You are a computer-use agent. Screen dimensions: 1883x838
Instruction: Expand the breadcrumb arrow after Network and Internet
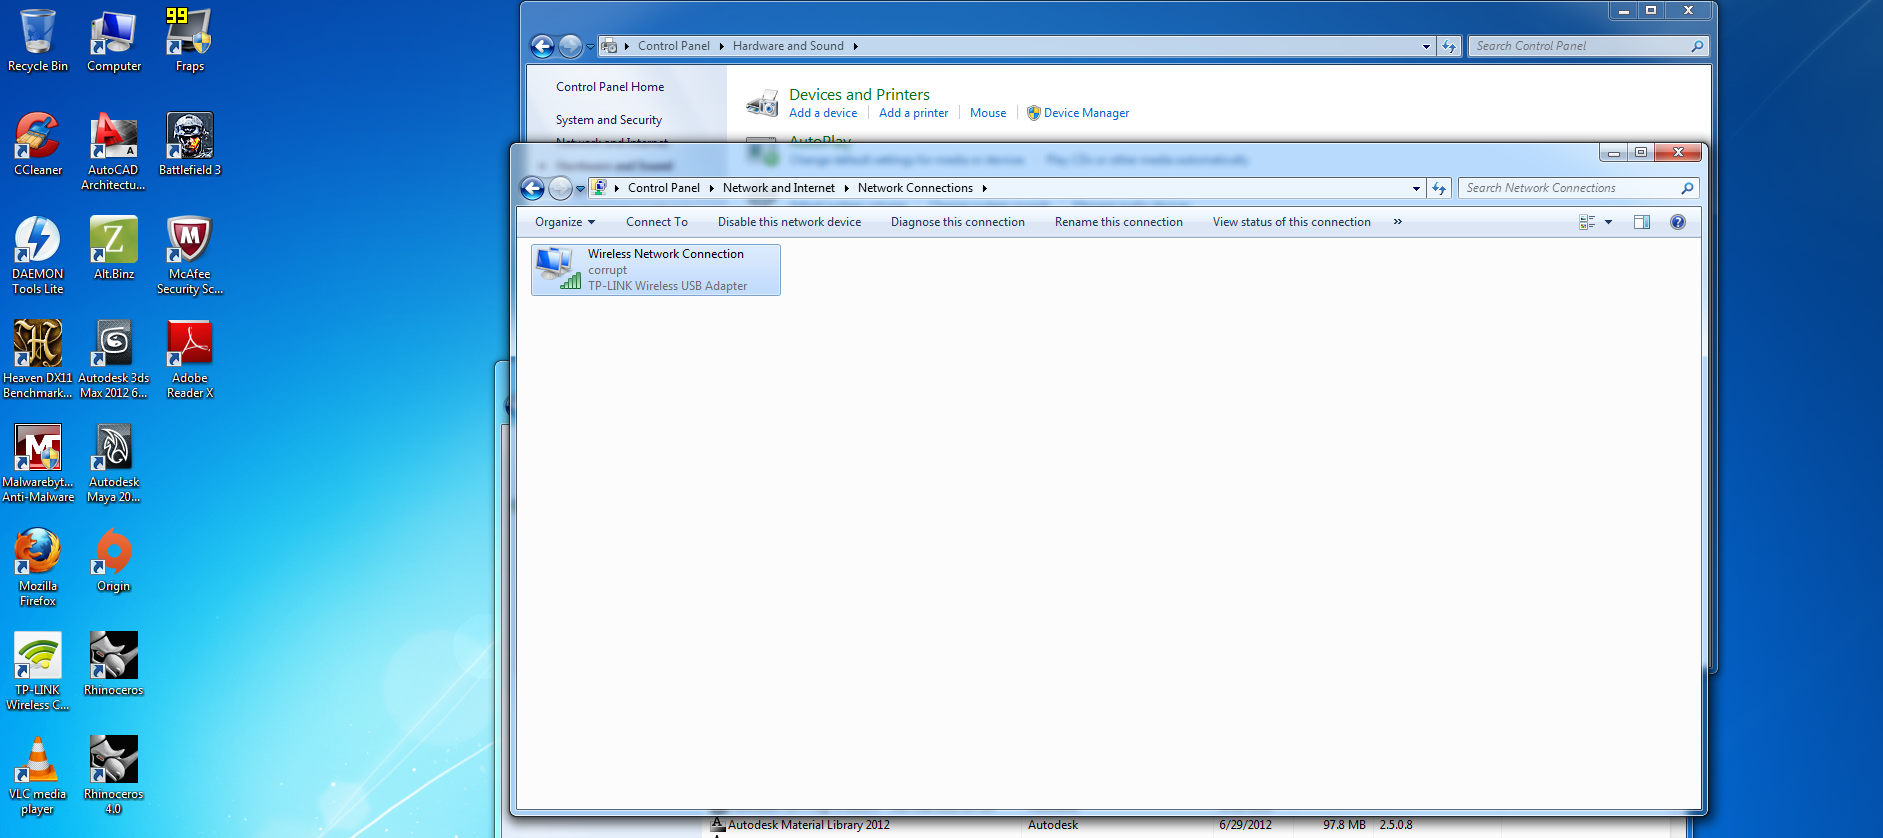coord(847,188)
